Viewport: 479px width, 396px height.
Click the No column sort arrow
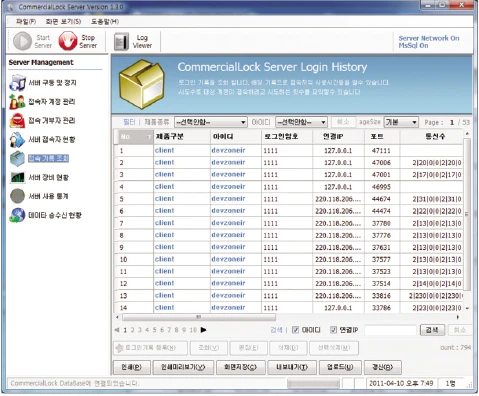(x=149, y=137)
